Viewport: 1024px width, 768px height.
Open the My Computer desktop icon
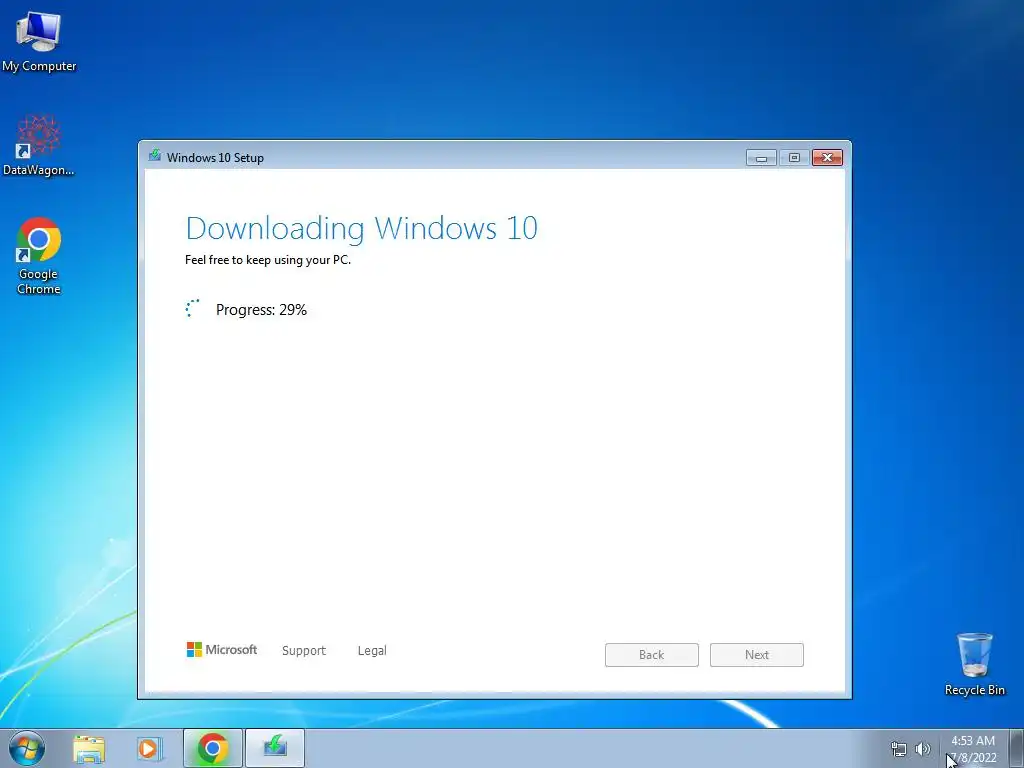coord(39,41)
